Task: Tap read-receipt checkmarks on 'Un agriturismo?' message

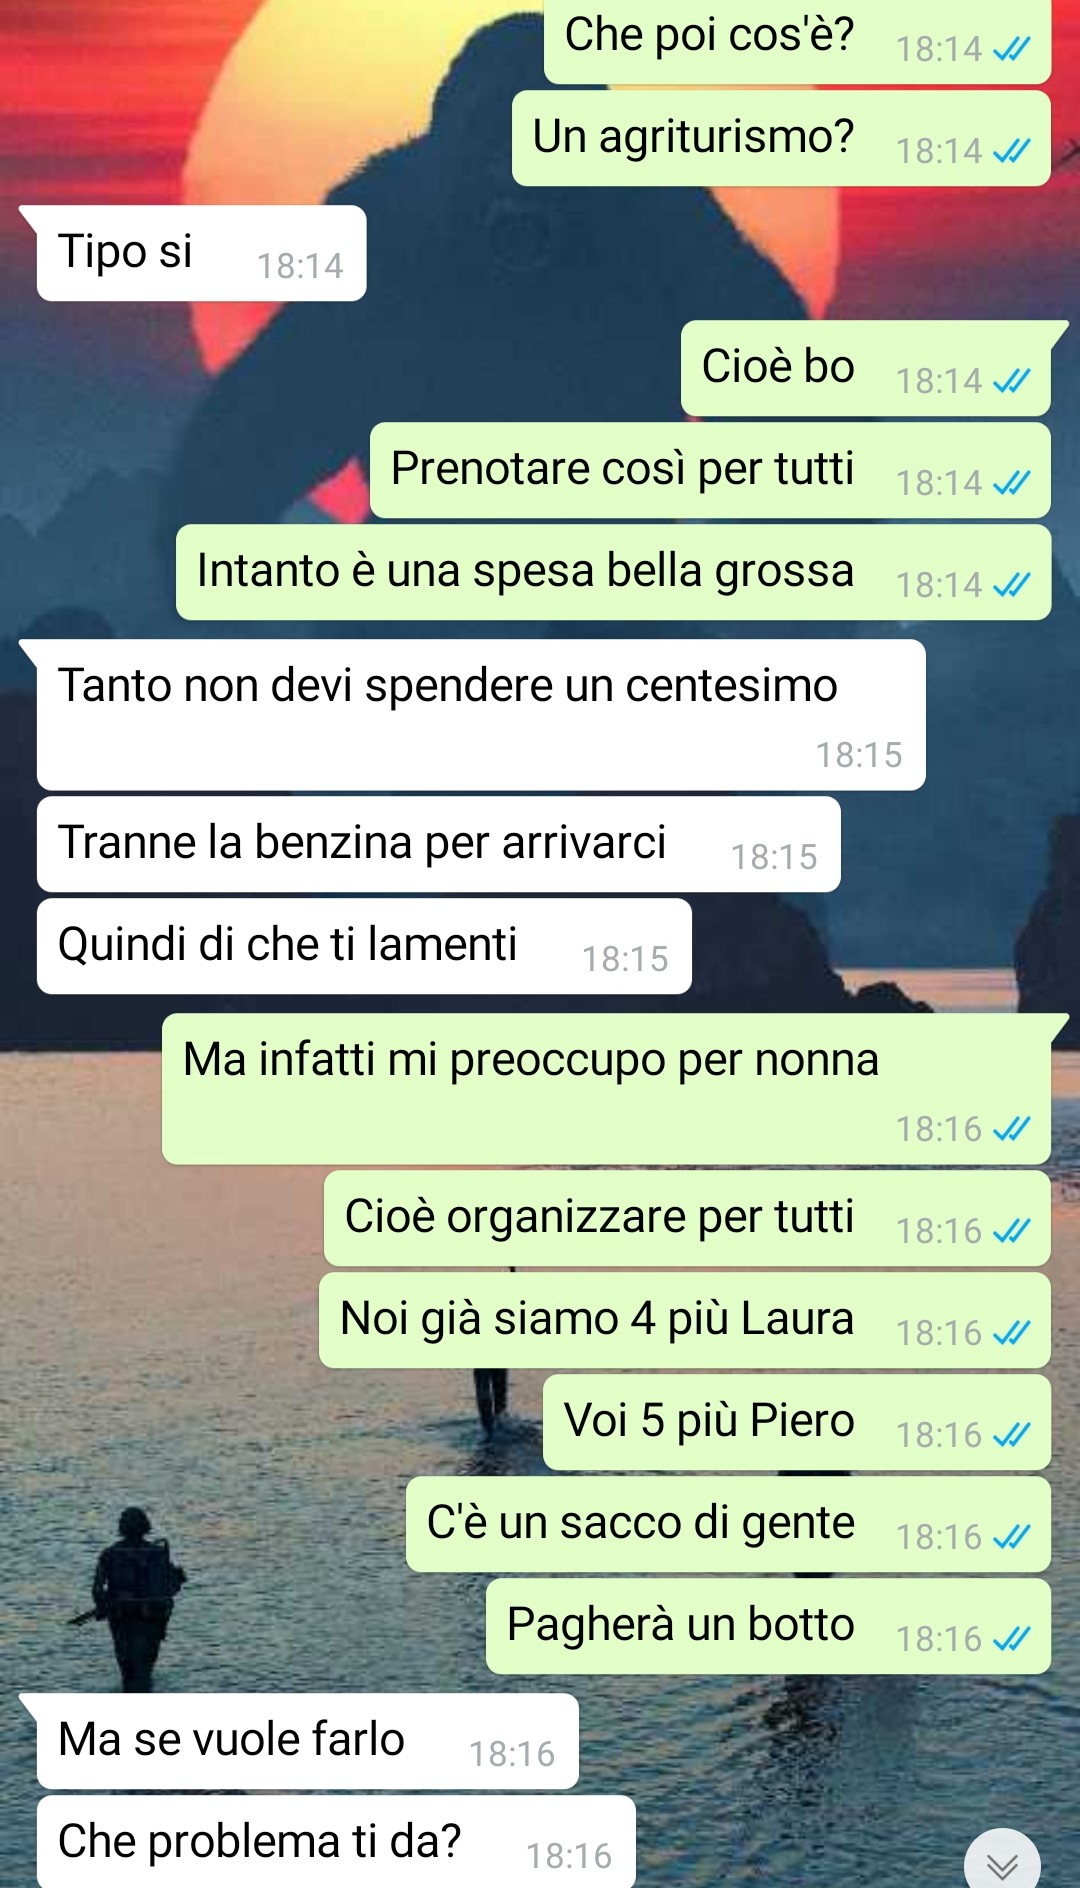Action: pos(1011,151)
